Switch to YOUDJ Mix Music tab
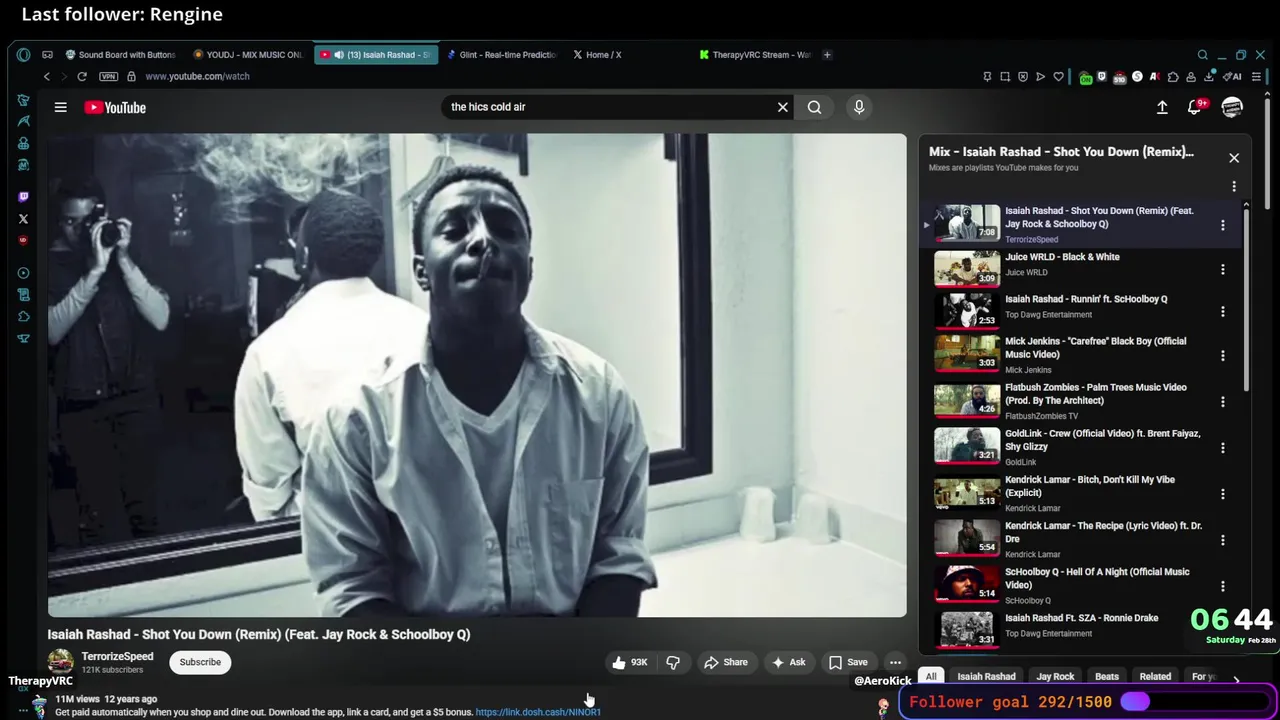 tap(248, 55)
